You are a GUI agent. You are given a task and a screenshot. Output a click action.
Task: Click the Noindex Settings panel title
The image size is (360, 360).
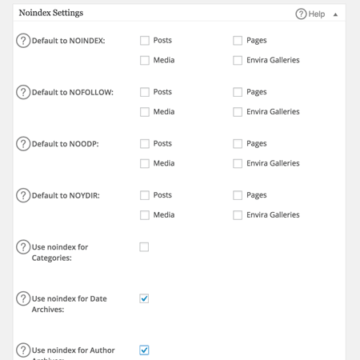51,13
